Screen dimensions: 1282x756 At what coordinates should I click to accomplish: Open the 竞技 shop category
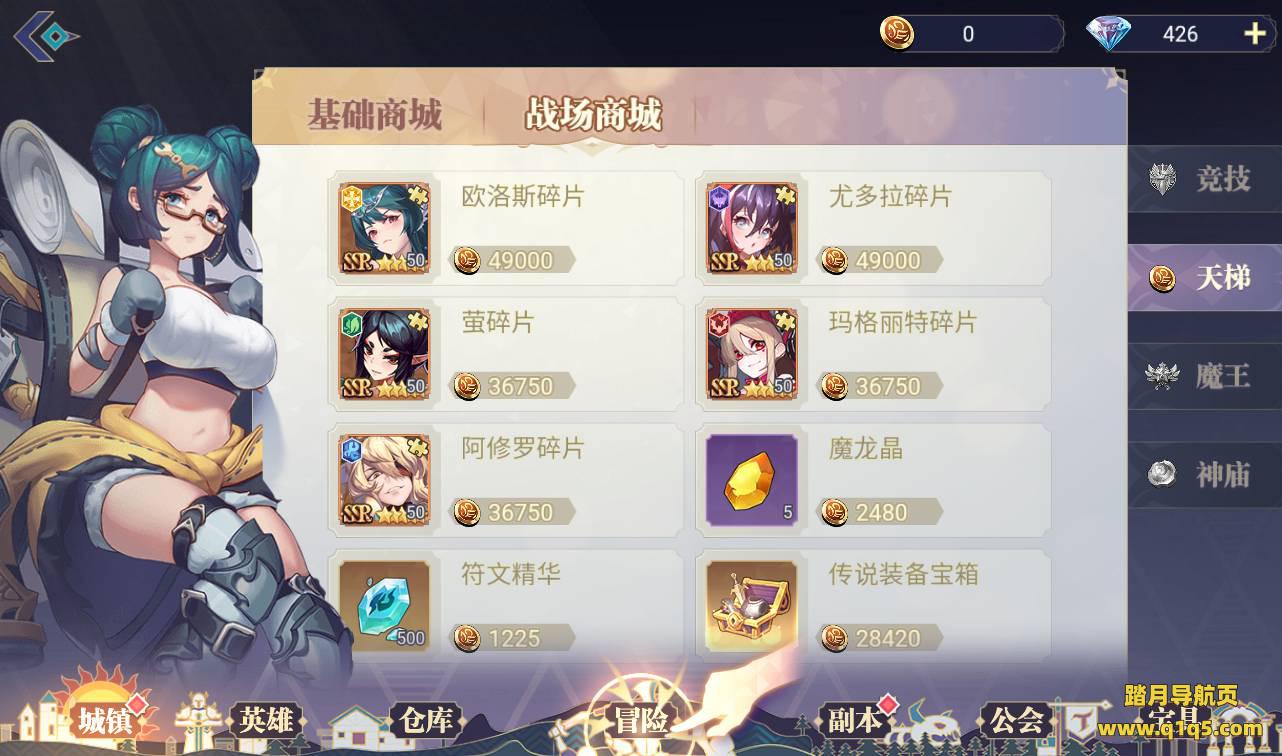1204,180
